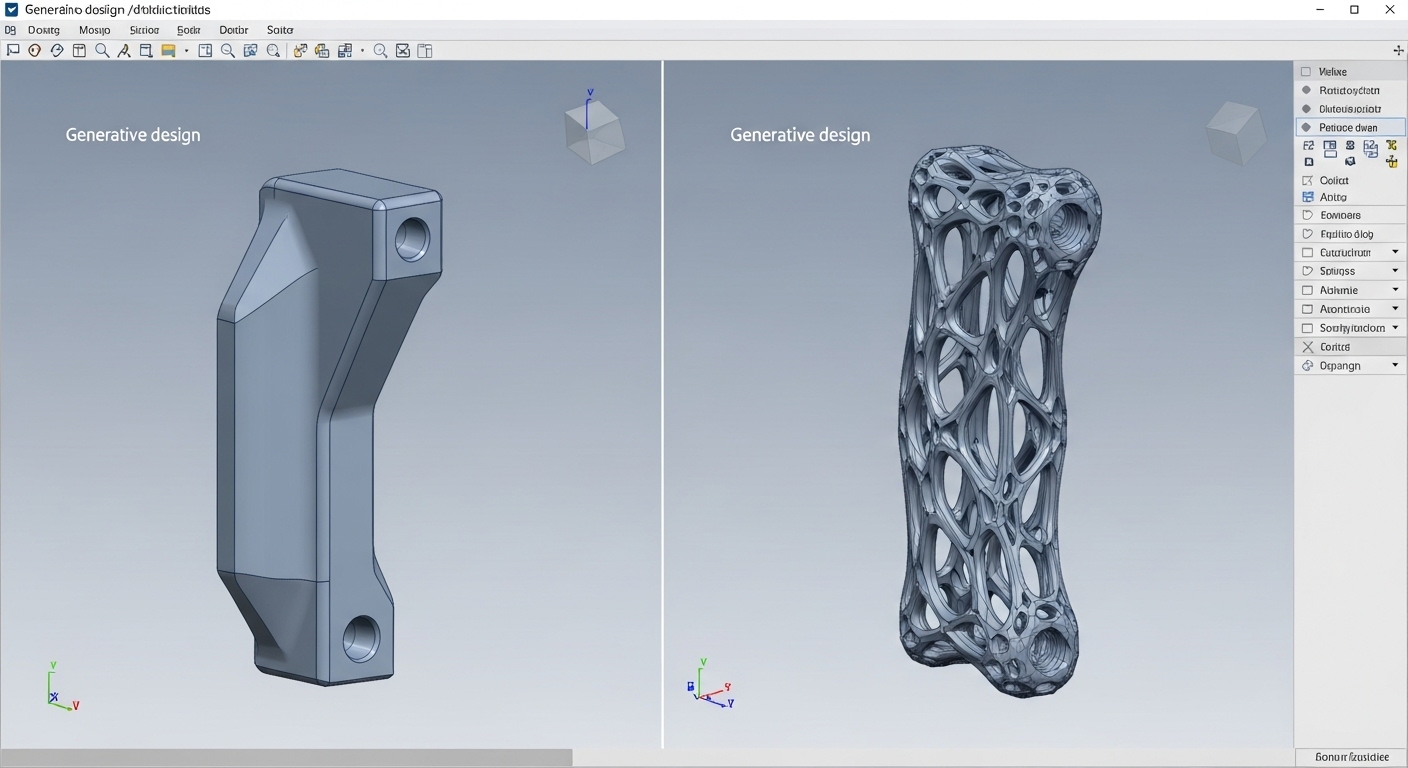
Task: Click the axis triad in right viewport
Action: (x=711, y=685)
